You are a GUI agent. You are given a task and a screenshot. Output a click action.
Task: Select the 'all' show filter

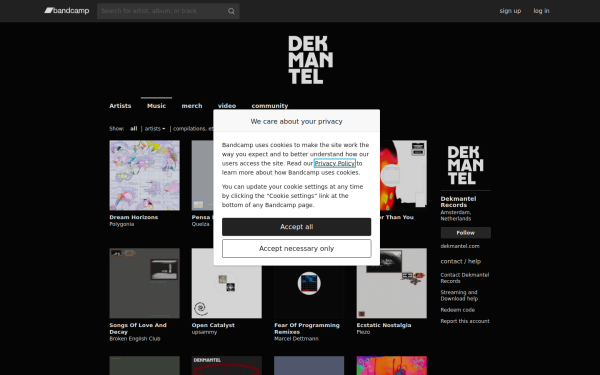coord(133,129)
